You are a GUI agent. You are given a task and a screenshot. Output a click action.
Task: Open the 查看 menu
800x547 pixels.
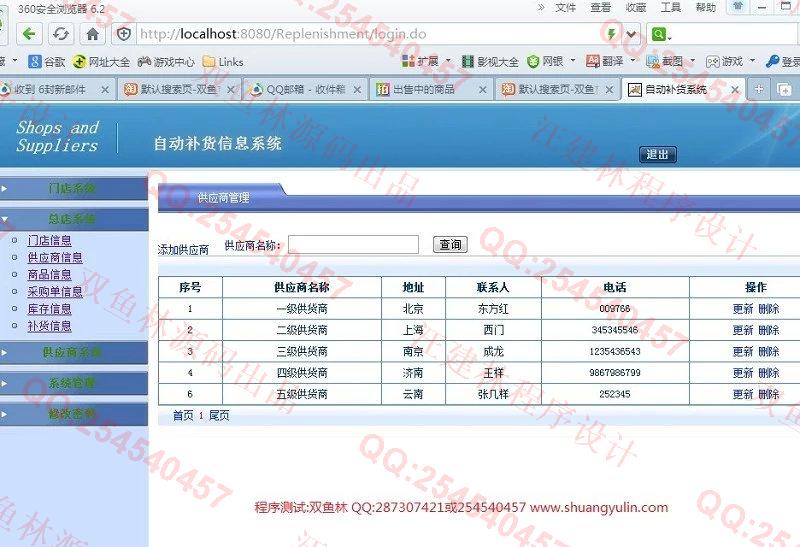pyautogui.click(x=601, y=7)
